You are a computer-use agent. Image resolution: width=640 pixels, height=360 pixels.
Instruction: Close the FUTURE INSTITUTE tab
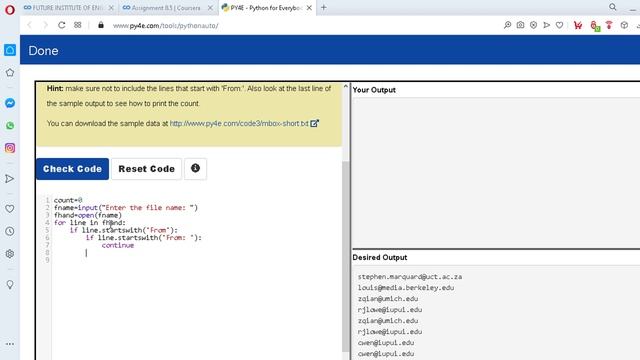pyautogui.click(x=111, y=8)
